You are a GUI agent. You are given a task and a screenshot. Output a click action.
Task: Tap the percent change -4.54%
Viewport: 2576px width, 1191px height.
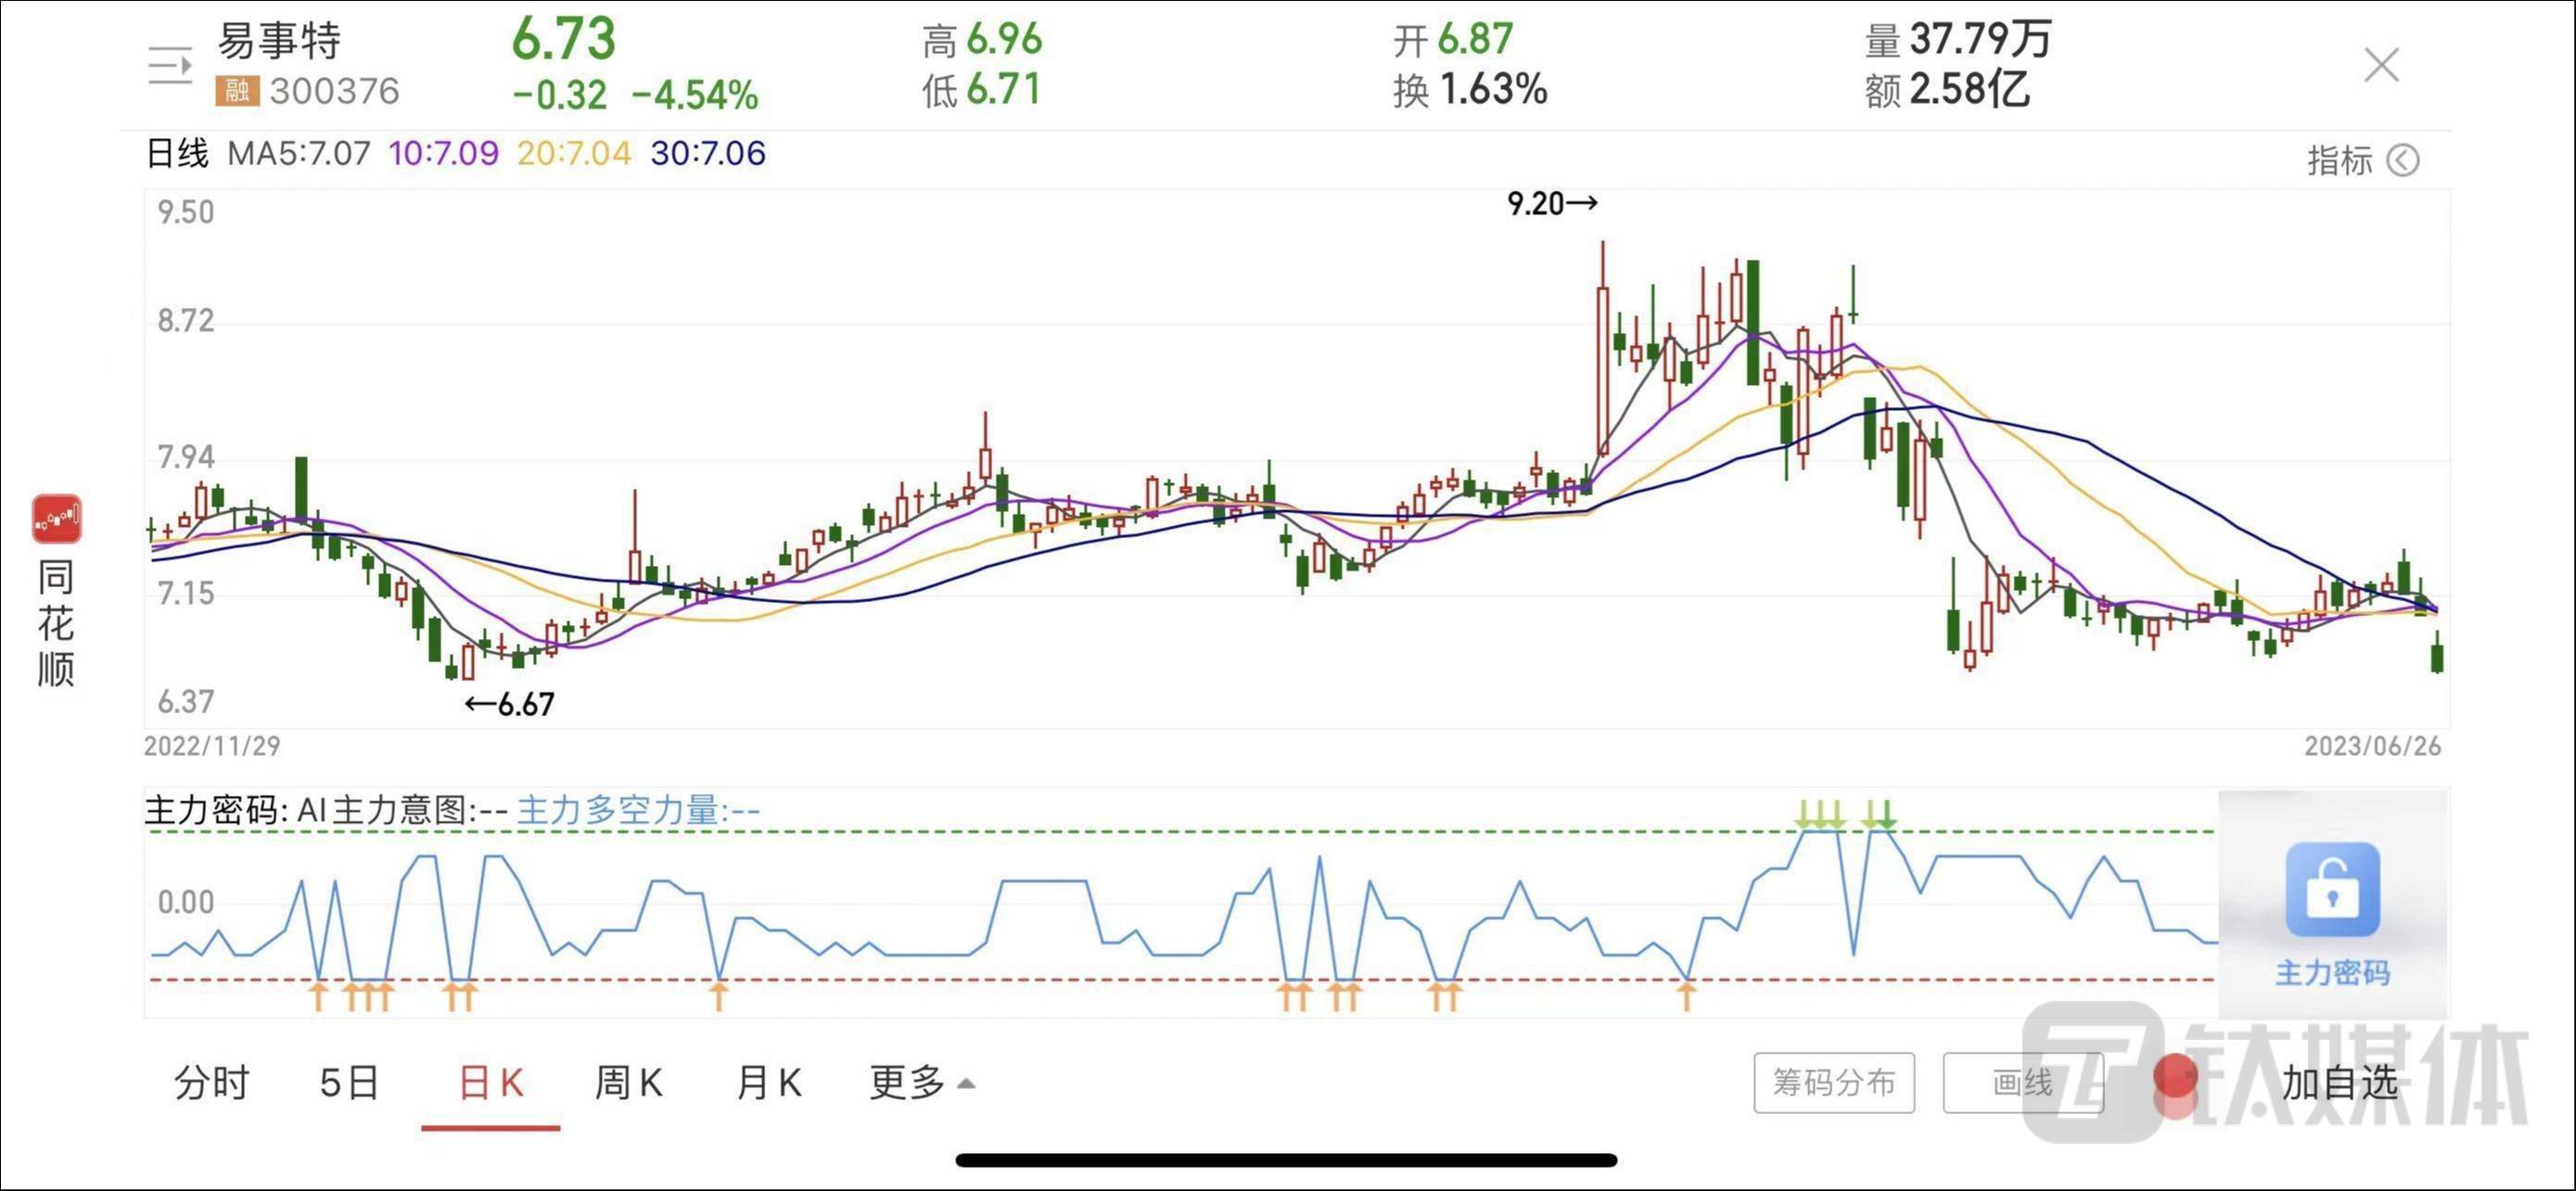point(695,96)
